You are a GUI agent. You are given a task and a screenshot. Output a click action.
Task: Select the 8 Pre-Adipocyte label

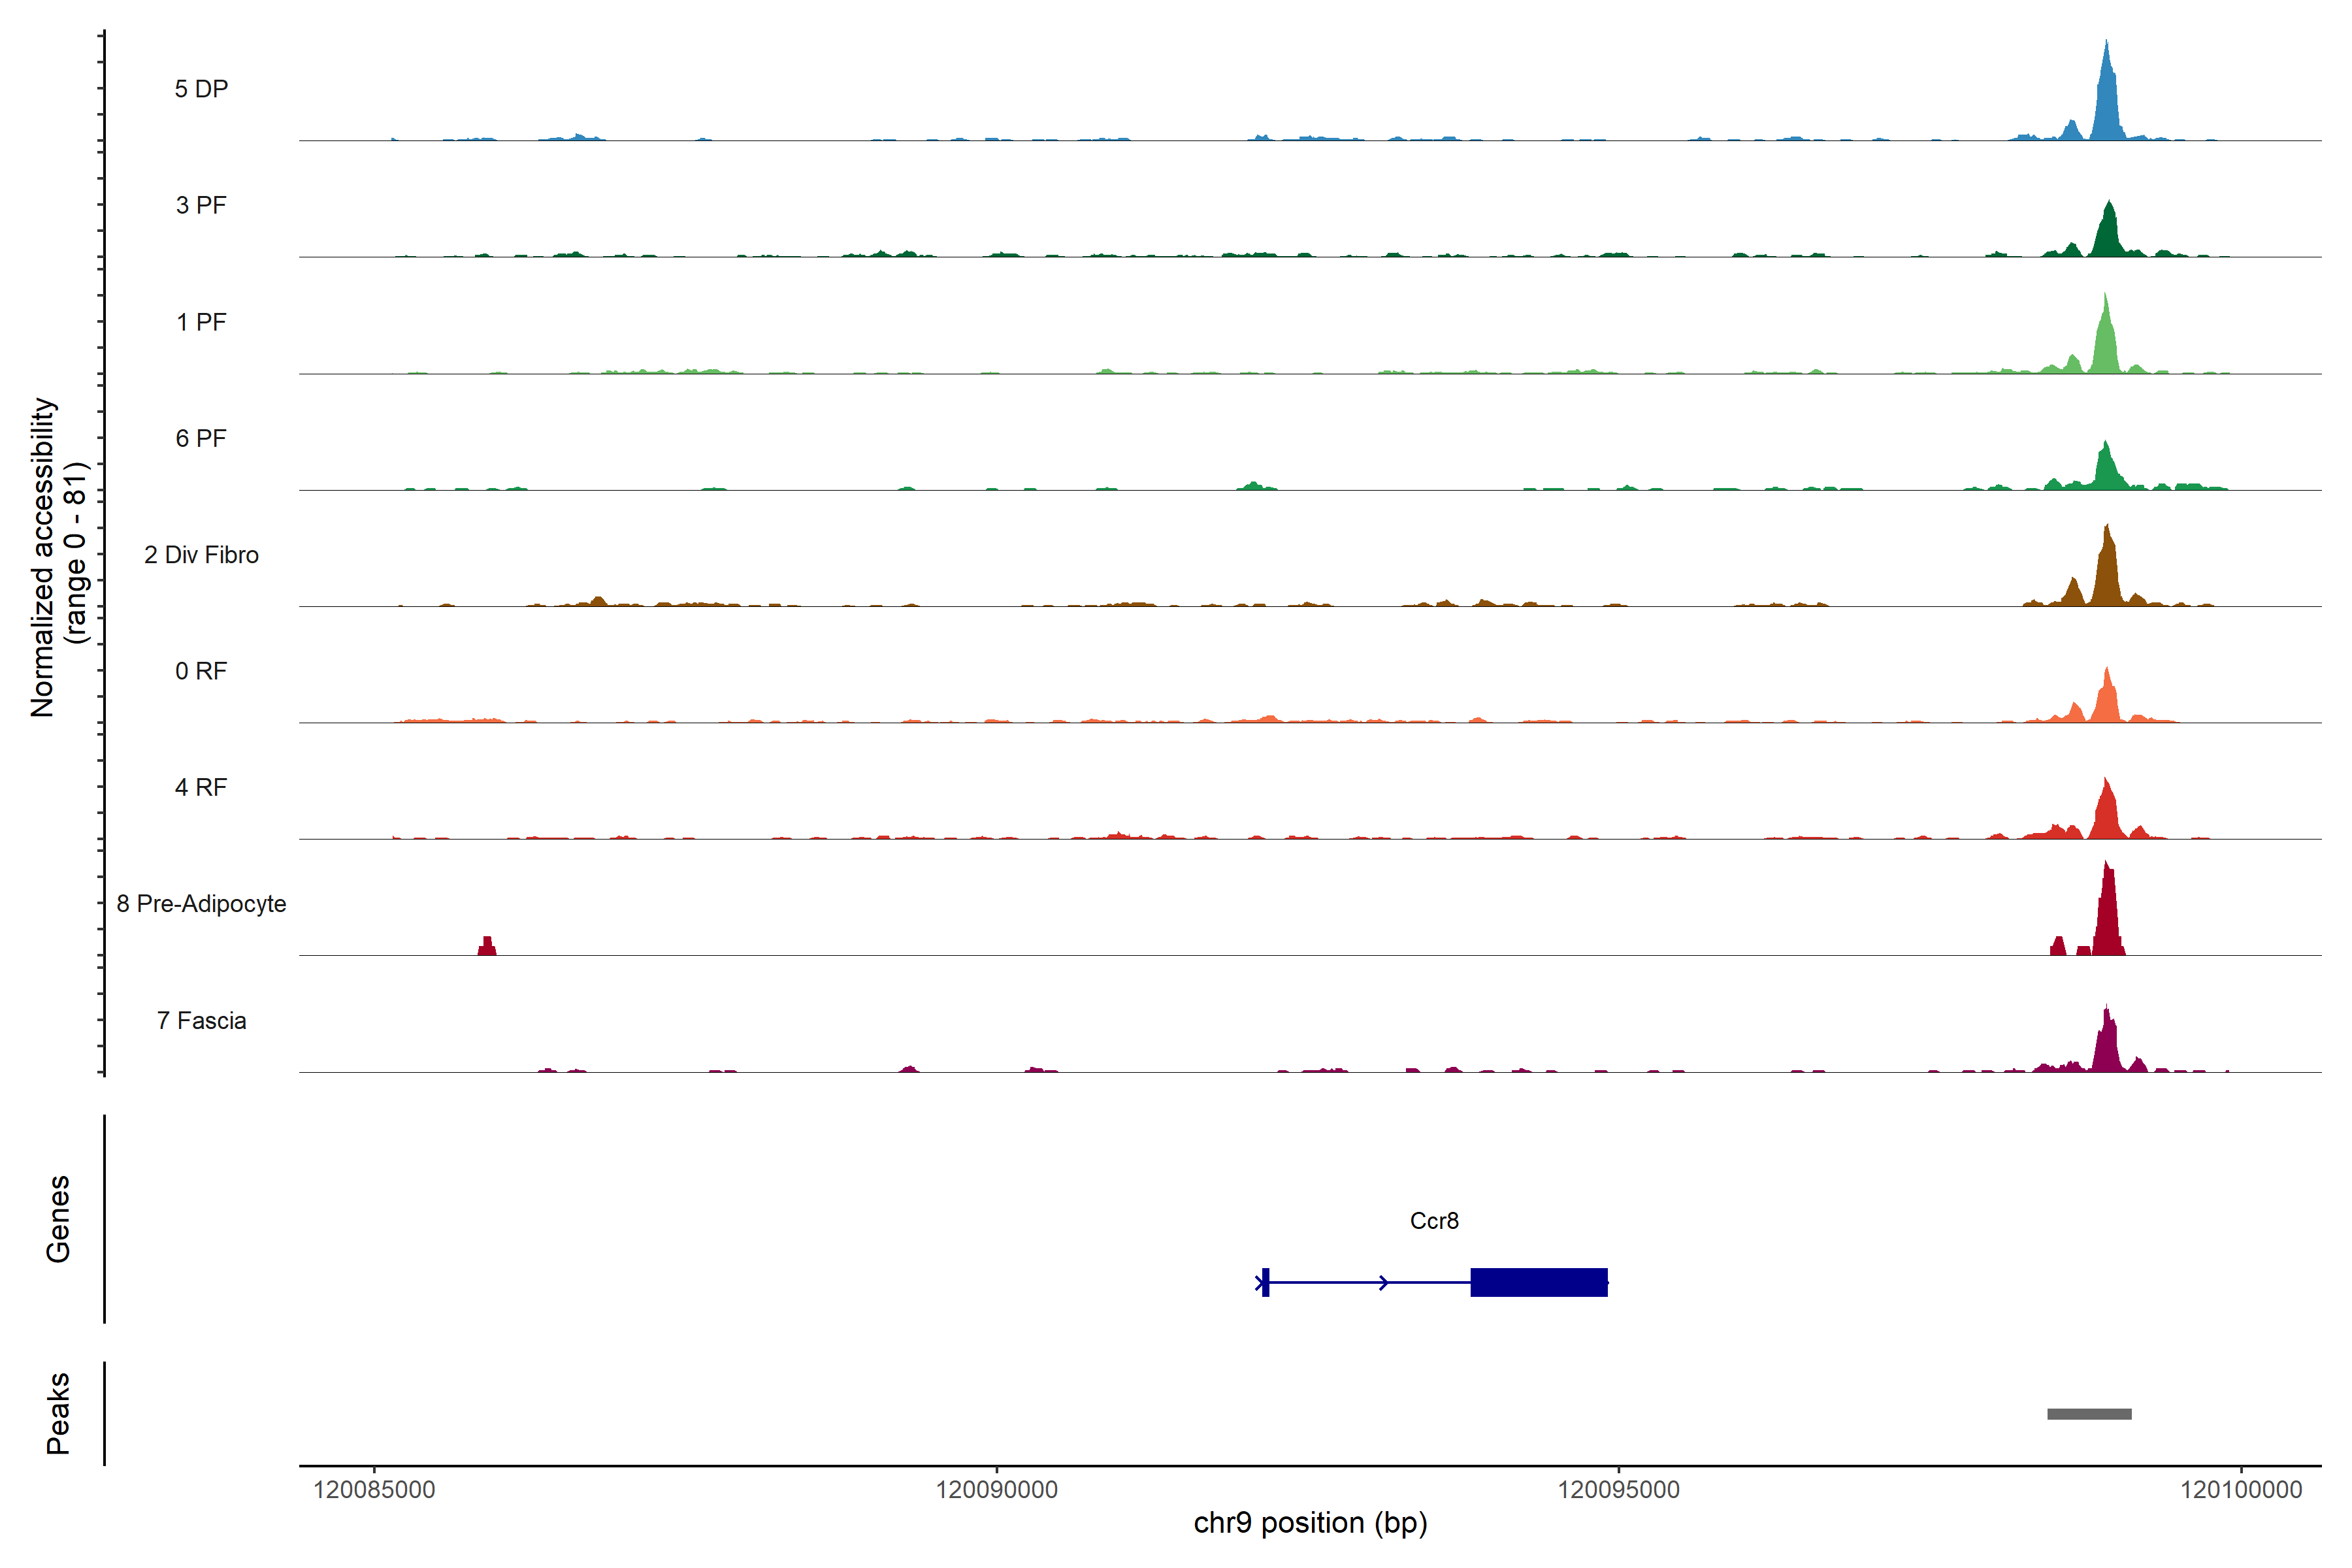click(x=201, y=904)
